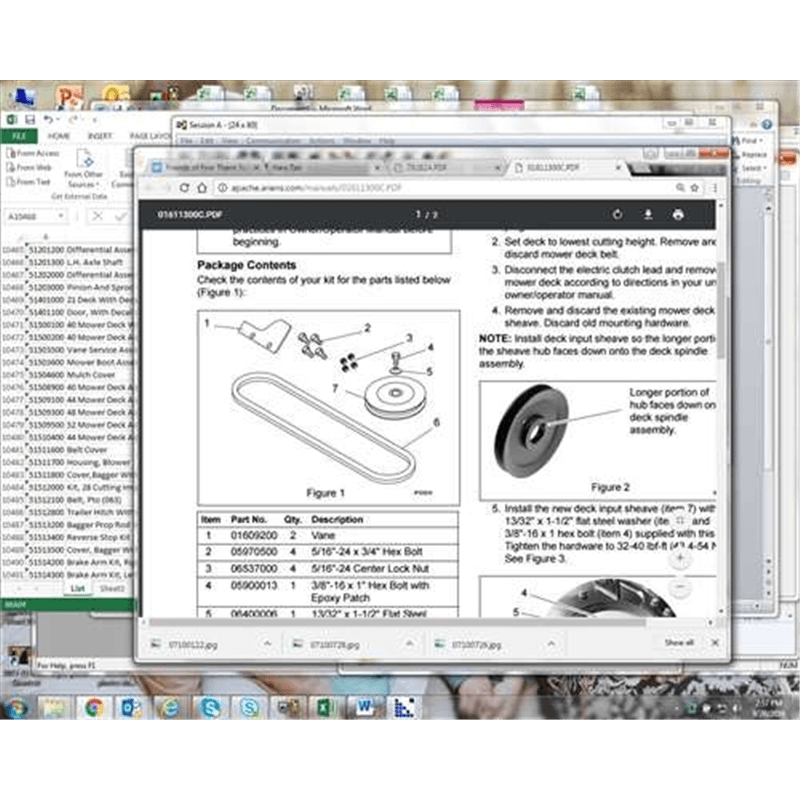Screen dimensions: 800x800
Task: Click the PDF zoom out minus button
Action: [679, 586]
